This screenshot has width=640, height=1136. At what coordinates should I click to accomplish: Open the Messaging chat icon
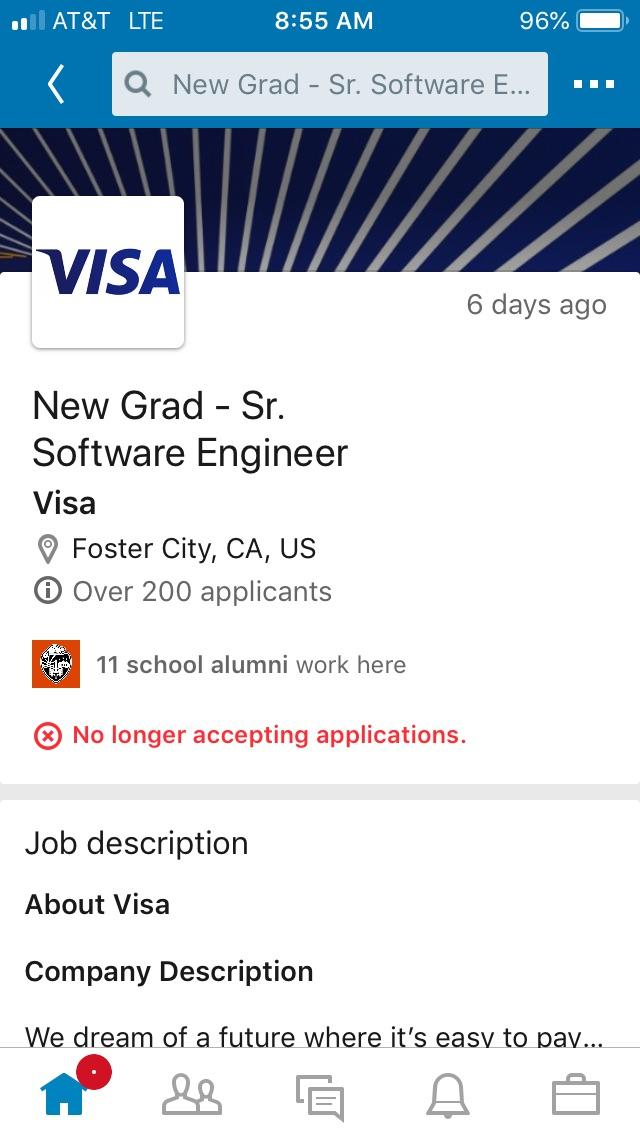tap(320, 1096)
